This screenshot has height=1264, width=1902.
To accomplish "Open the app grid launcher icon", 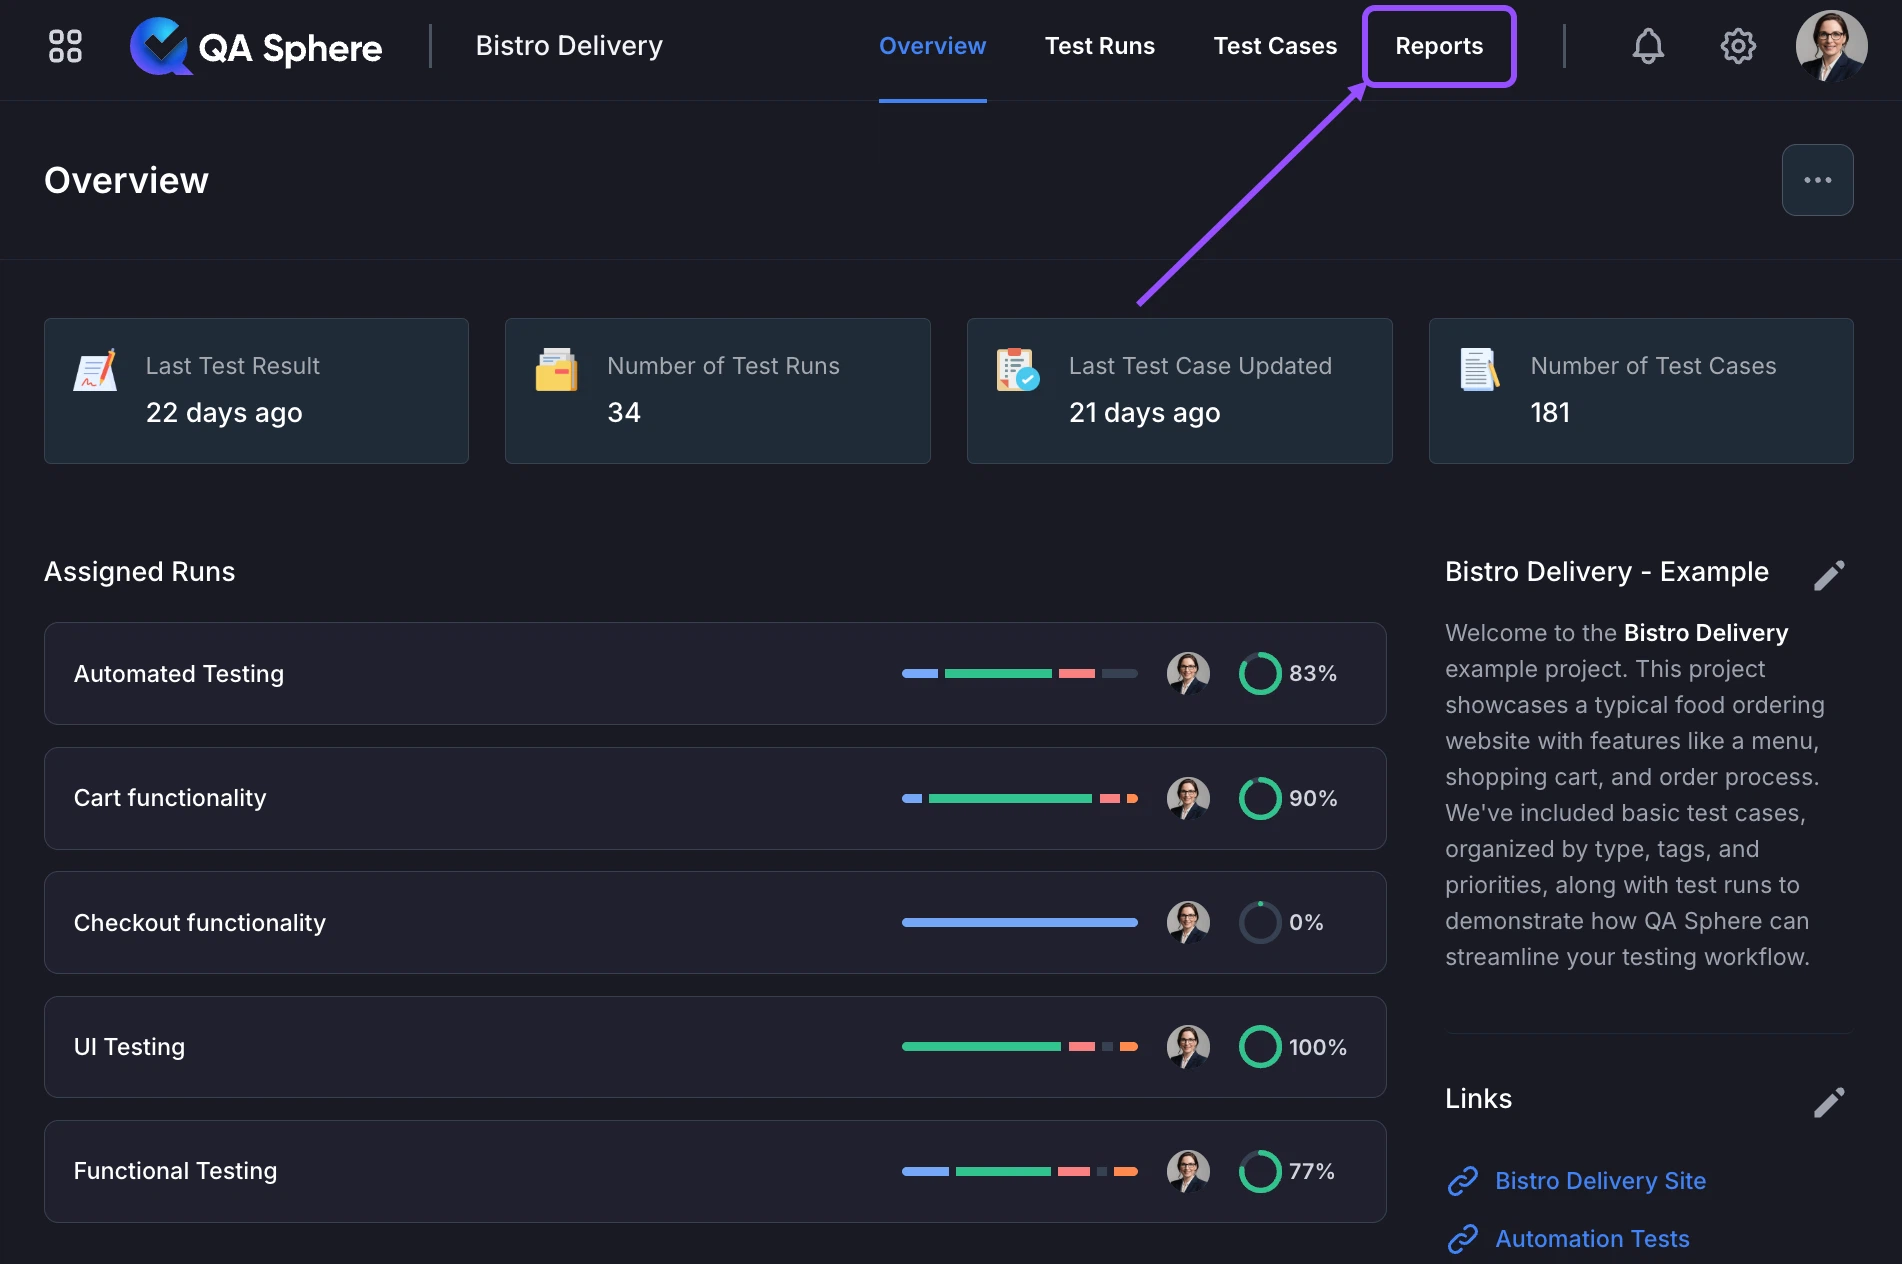I will 64,46.
